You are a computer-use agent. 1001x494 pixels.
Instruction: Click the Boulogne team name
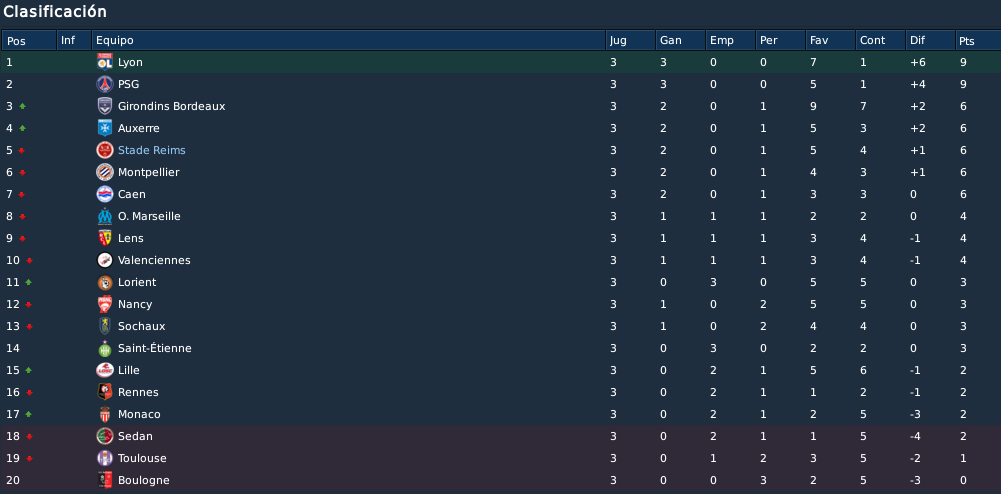tap(144, 480)
